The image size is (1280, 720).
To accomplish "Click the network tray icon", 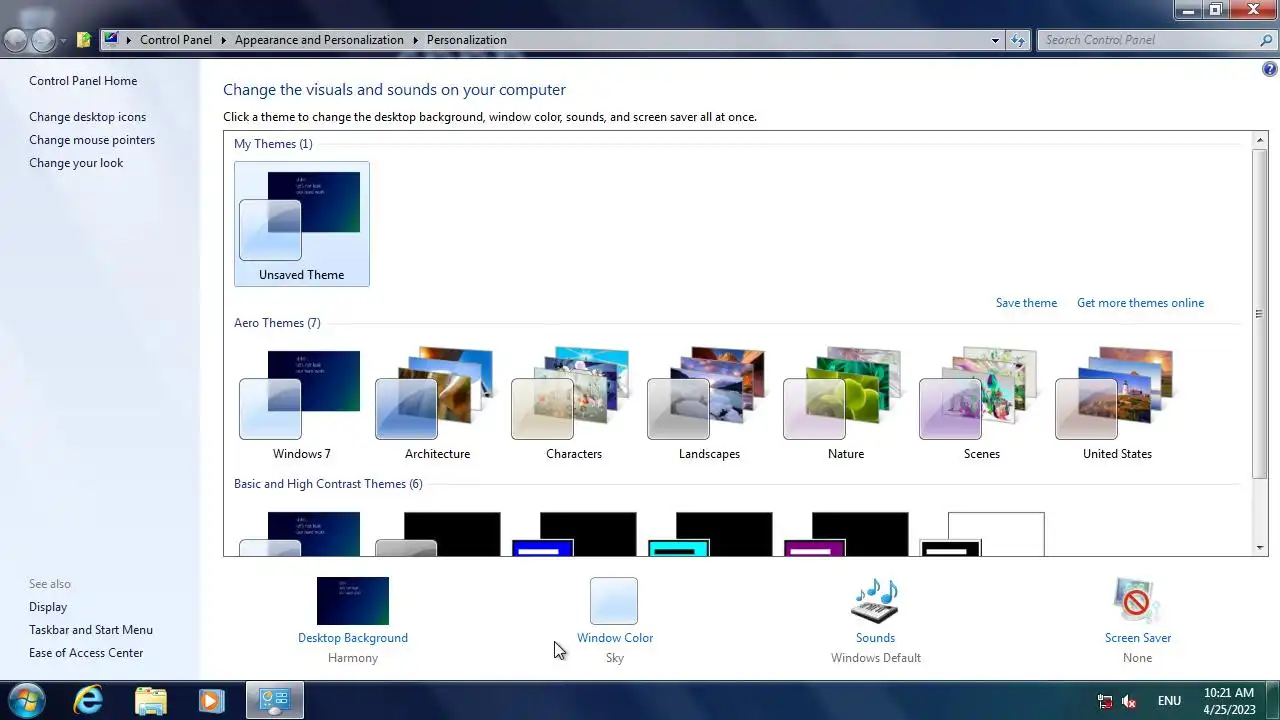I will tap(1105, 701).
